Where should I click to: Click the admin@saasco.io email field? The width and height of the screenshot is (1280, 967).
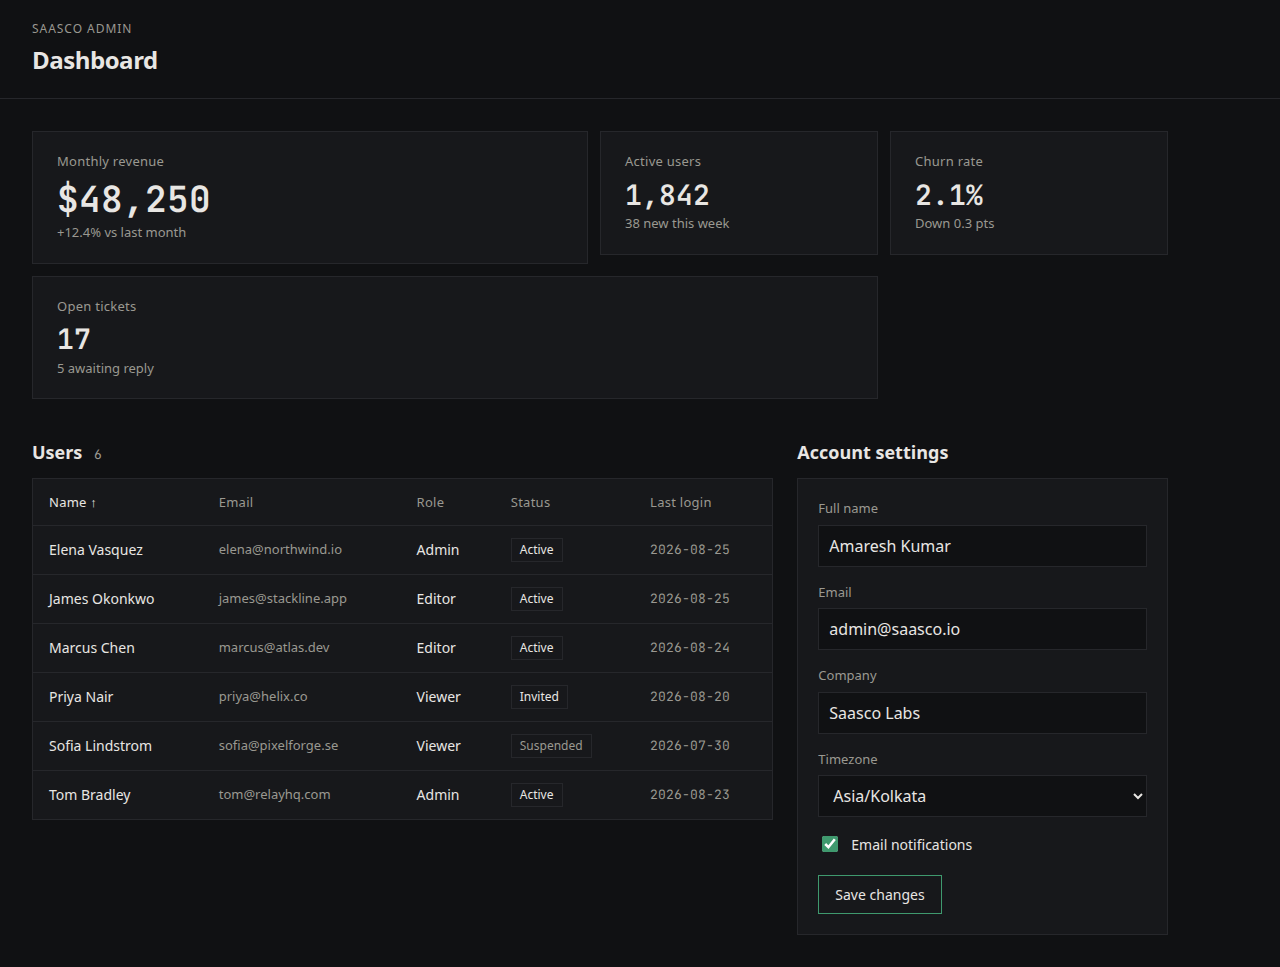pos(982,629)
